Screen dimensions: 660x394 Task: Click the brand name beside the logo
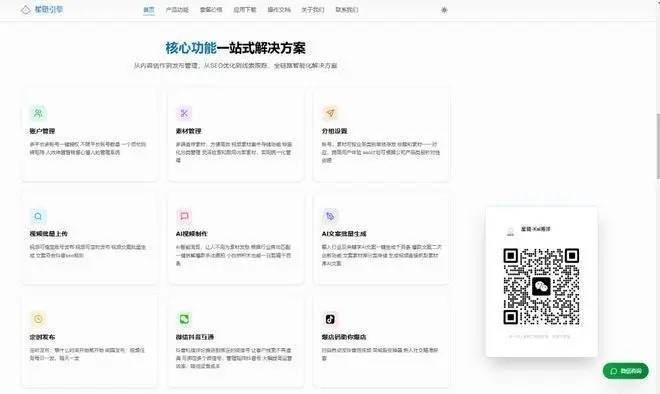point(48,10)
